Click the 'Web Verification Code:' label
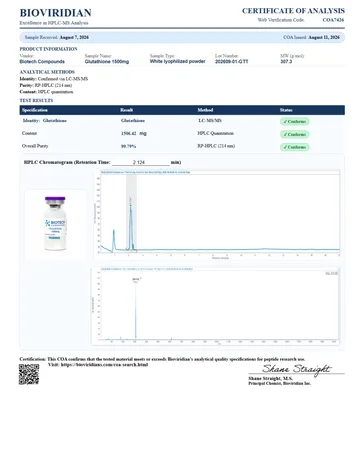Image resolution: width=360 pixels, height=466 pixels. pos(281,20)
